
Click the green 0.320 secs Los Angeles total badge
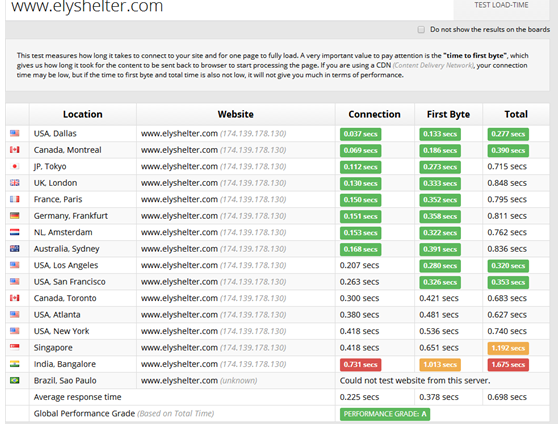[x=508, y=266]
